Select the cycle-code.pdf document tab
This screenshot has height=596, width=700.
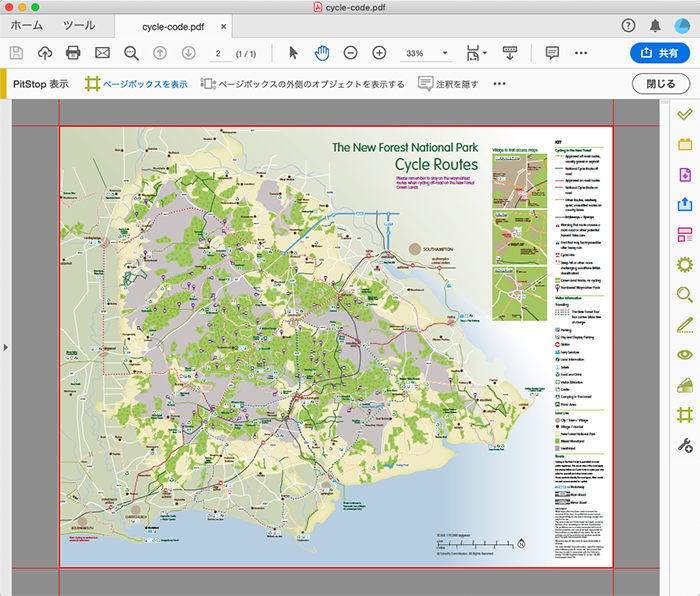173,27
